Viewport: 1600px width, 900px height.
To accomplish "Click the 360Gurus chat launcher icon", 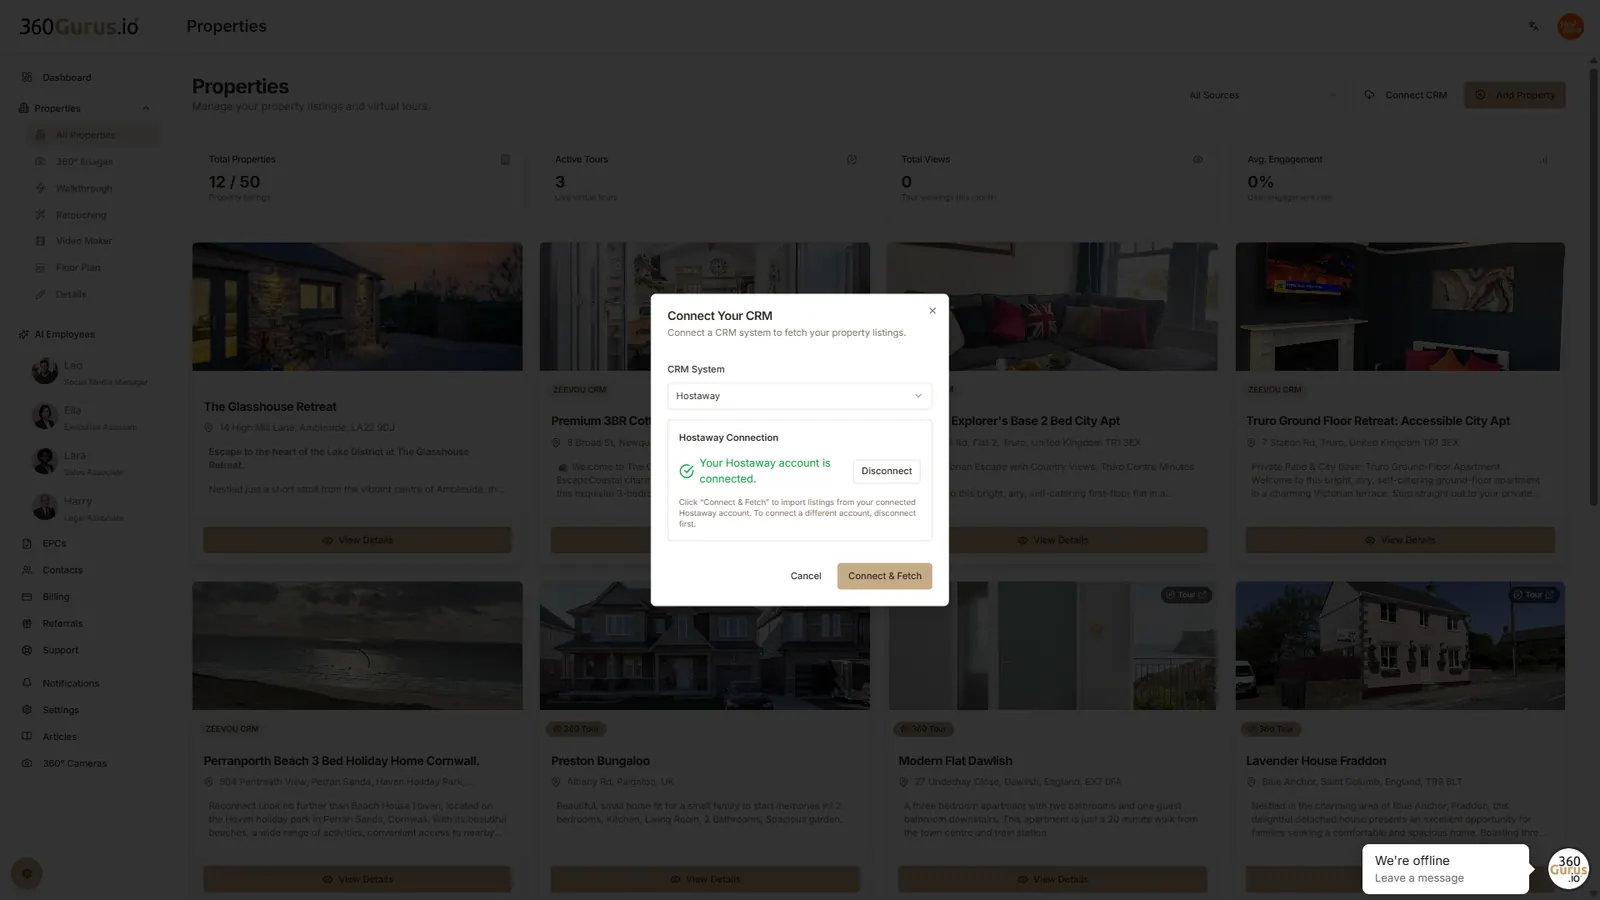I will [1568, 868].
